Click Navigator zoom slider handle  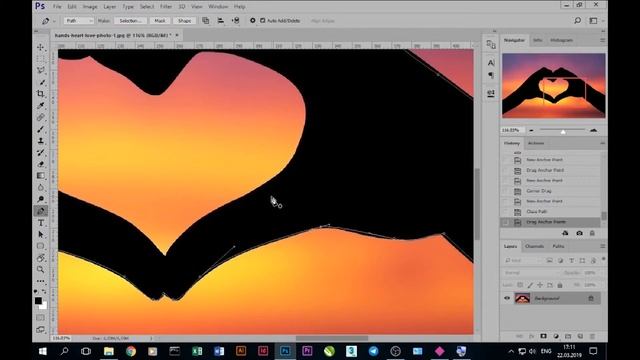point(563,131)
